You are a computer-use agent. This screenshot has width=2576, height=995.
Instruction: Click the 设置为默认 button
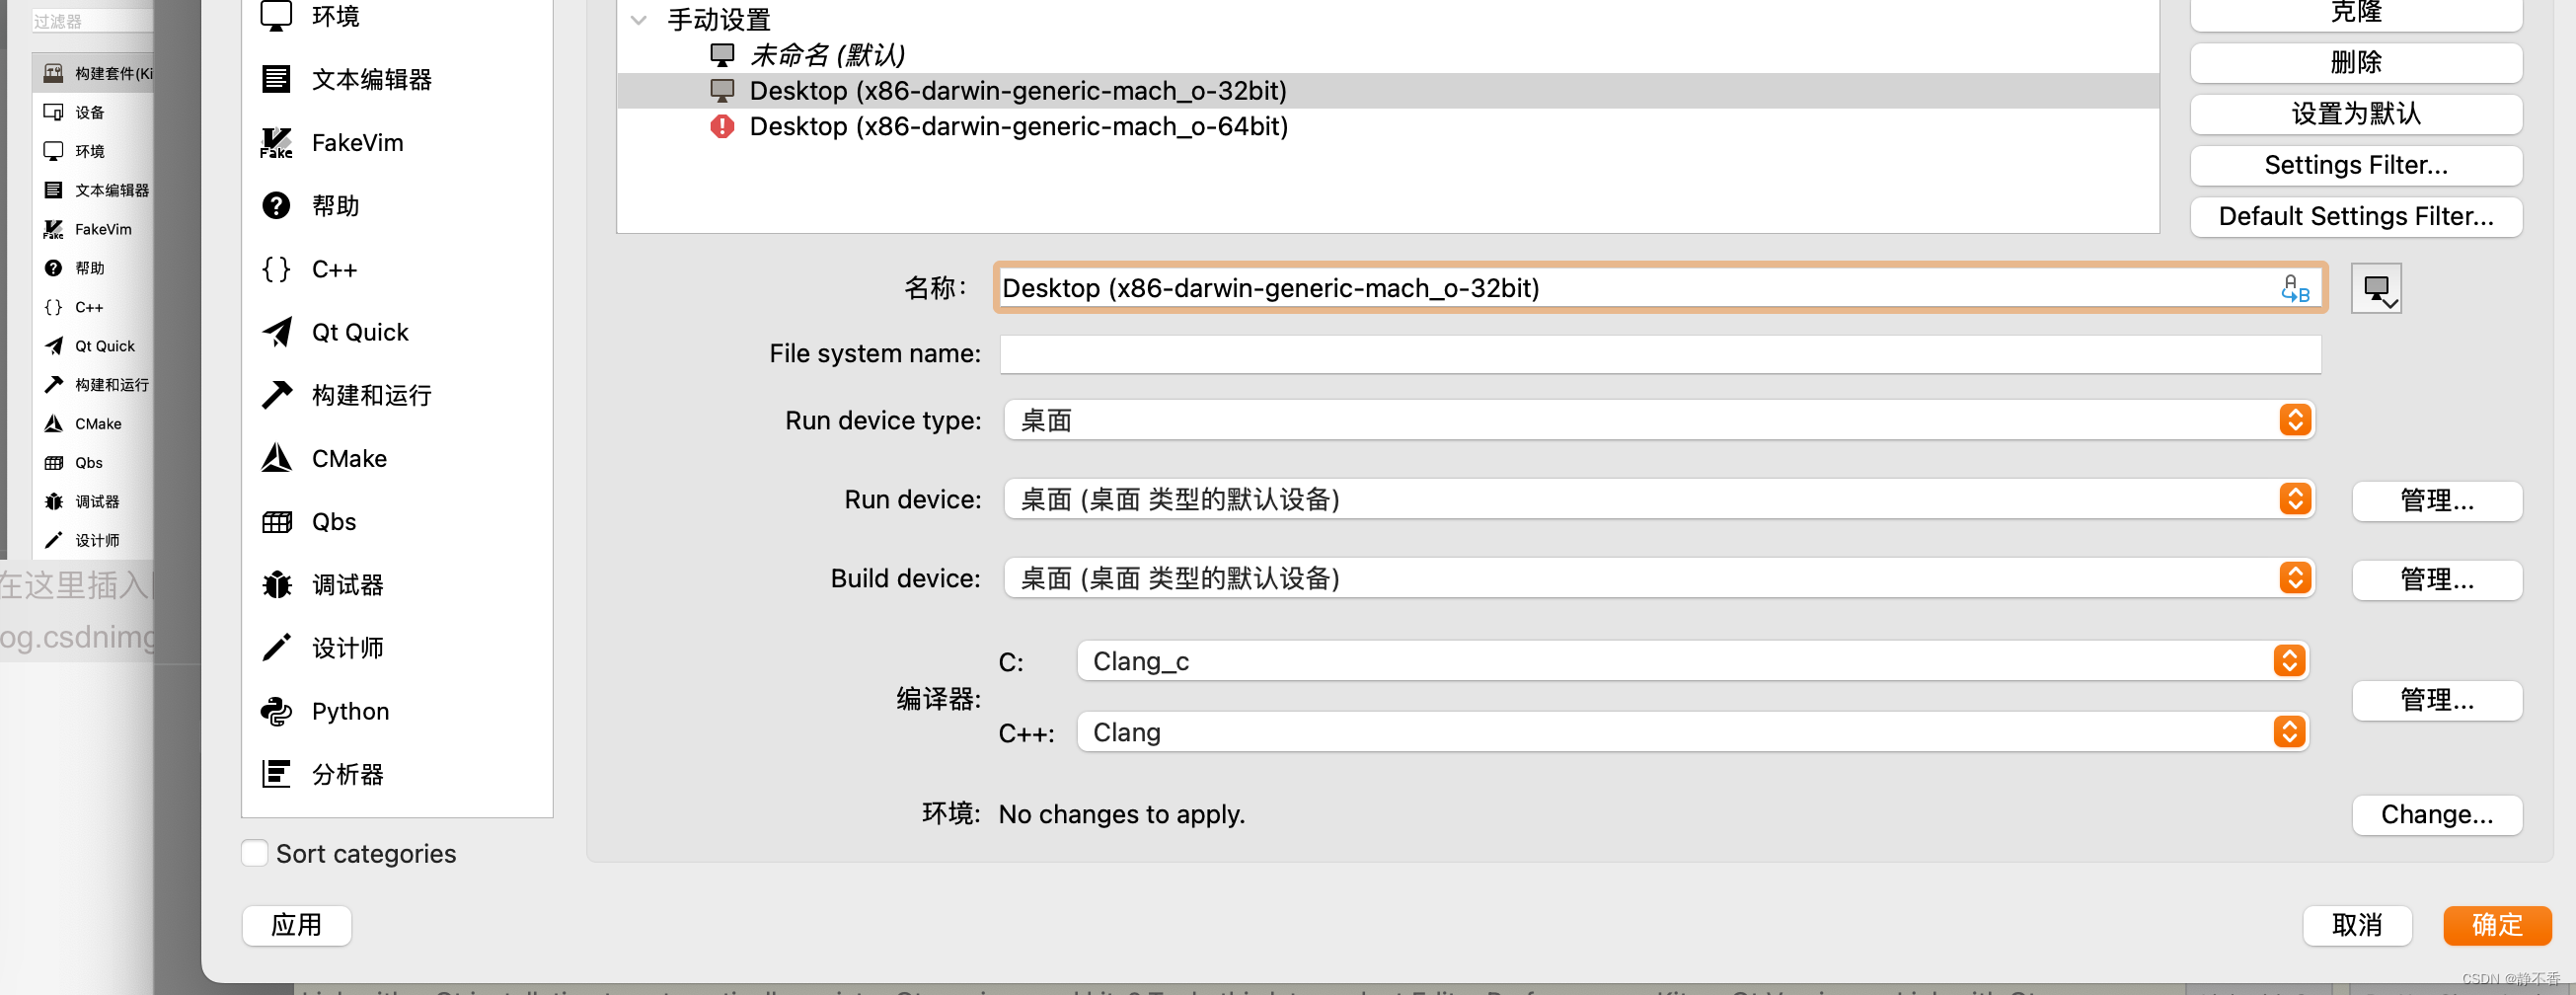pyautogui.click(x=2356, y=114)
